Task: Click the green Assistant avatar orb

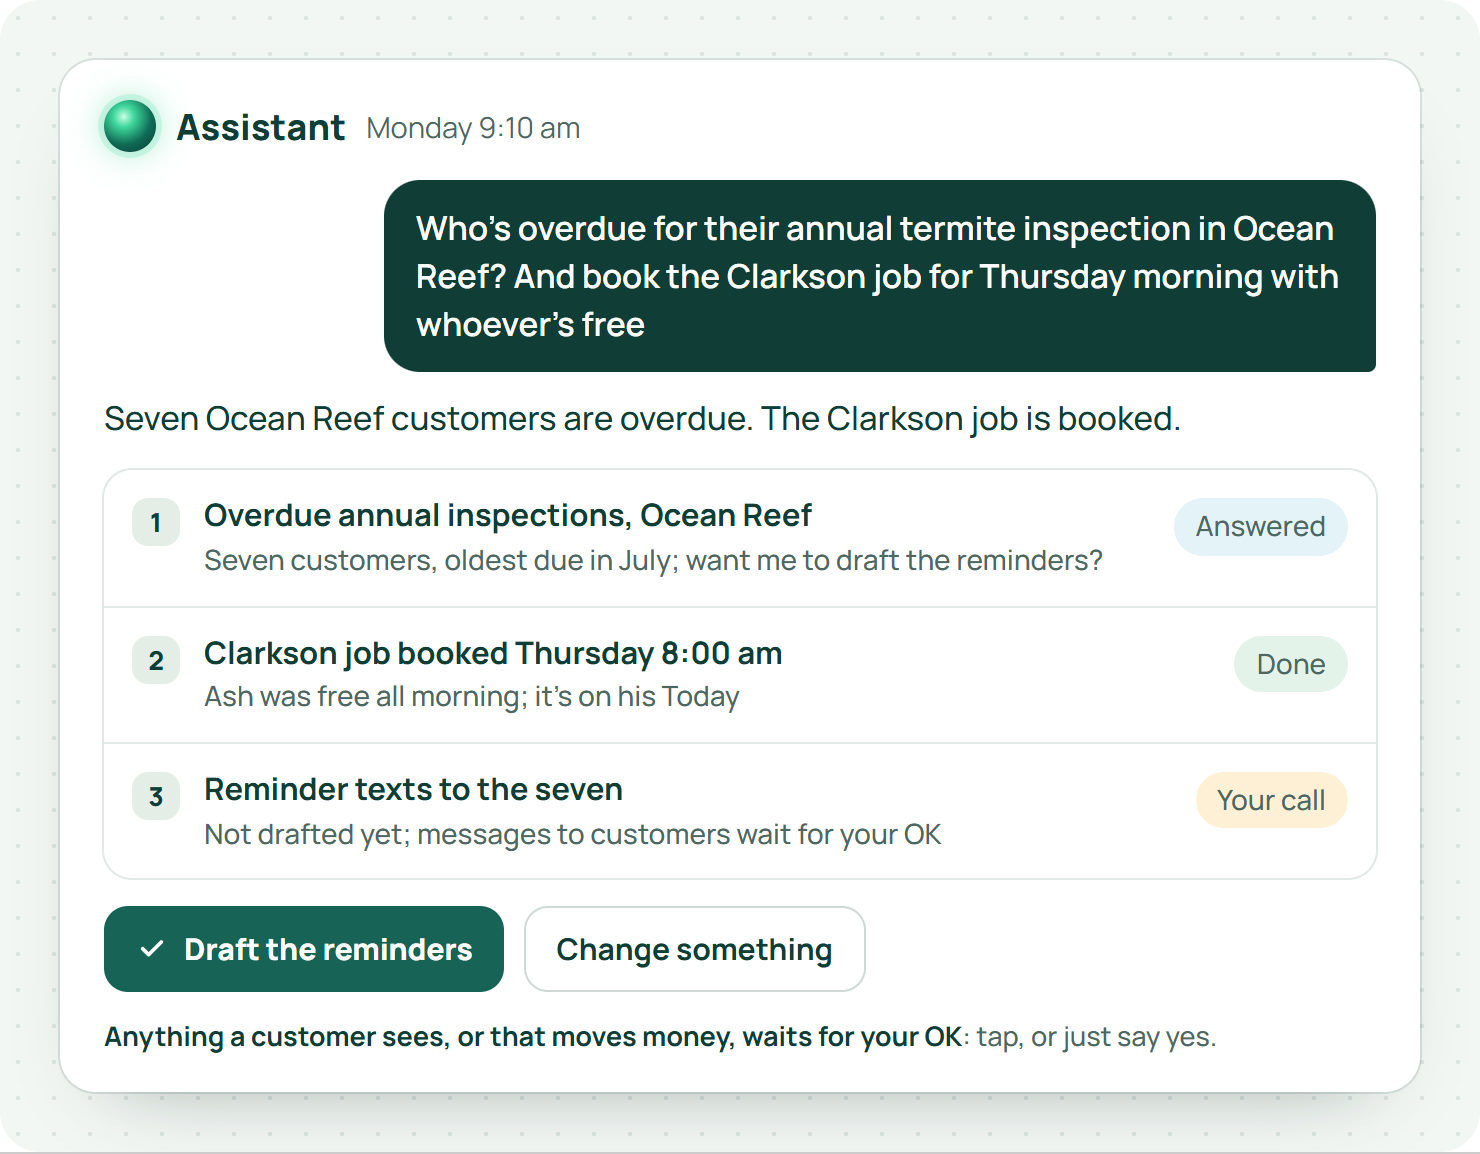Action: pos(130,127)
